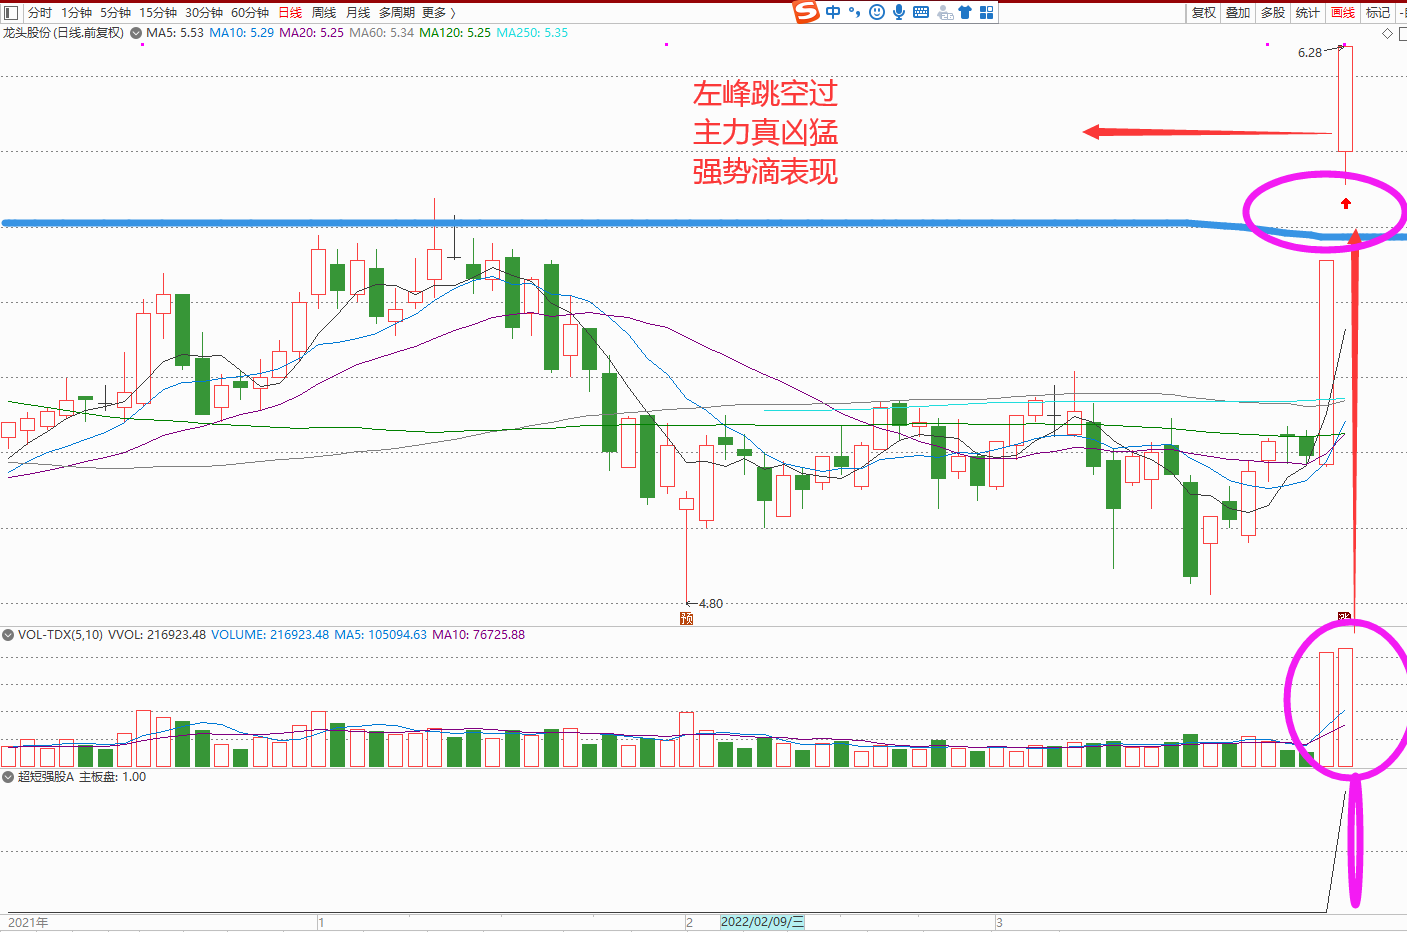Viewport: 1407px width, 932px height.
Task: Click the diamond icon at chart top right
Action: [1387, 34]
